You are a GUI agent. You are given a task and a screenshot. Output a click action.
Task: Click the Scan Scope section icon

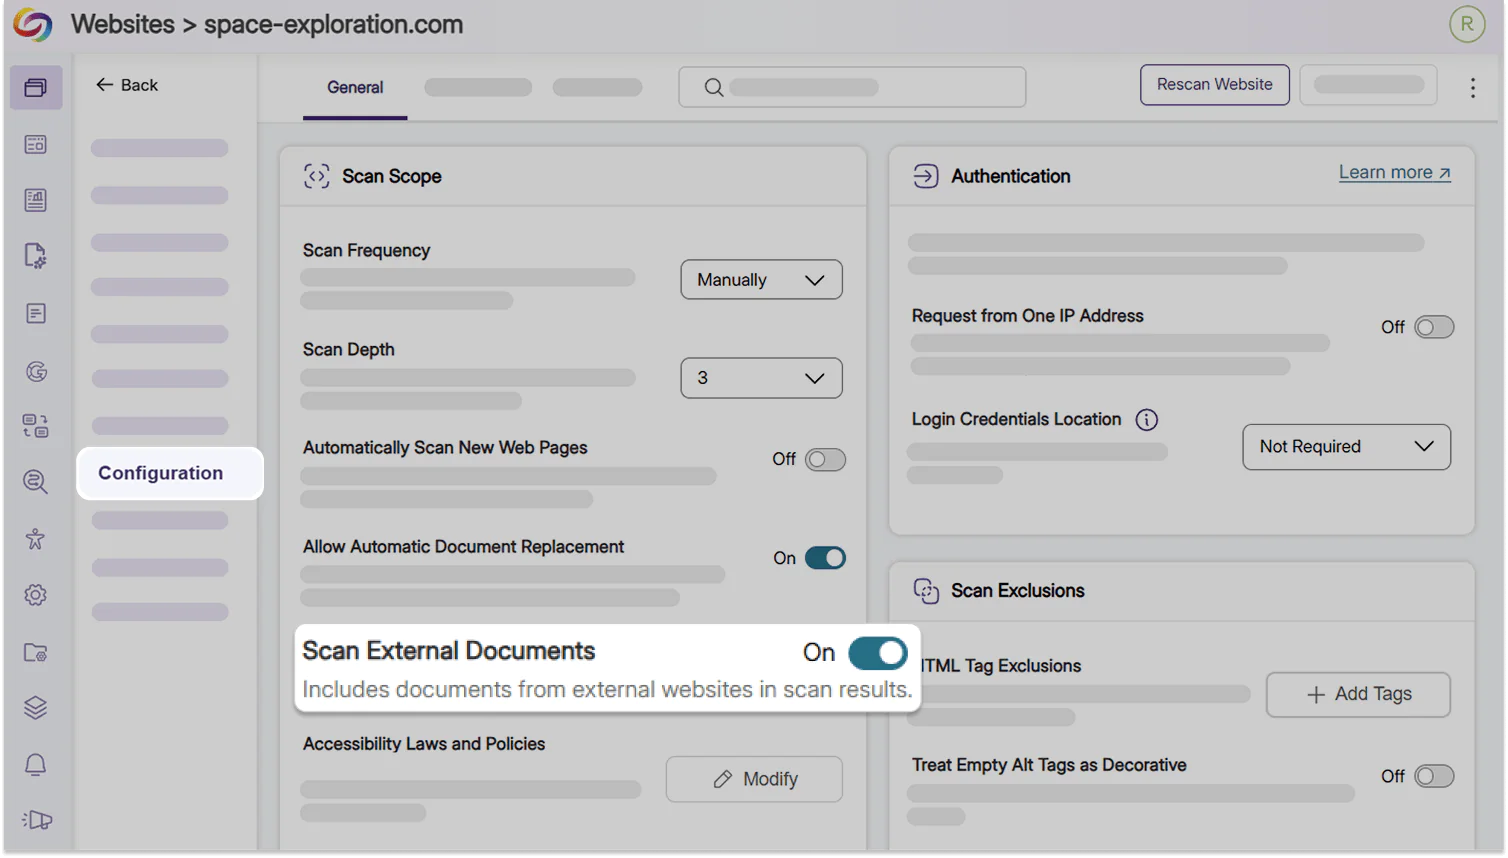tap(317, 177)
